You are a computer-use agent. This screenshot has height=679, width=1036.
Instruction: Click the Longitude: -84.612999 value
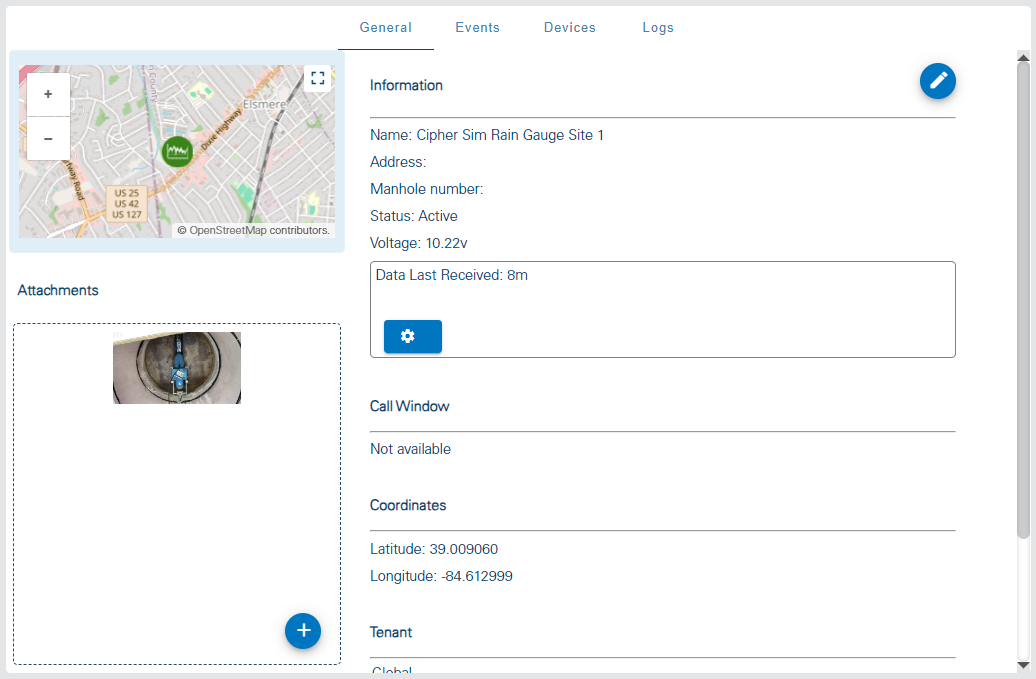click(x=441, y=576)
